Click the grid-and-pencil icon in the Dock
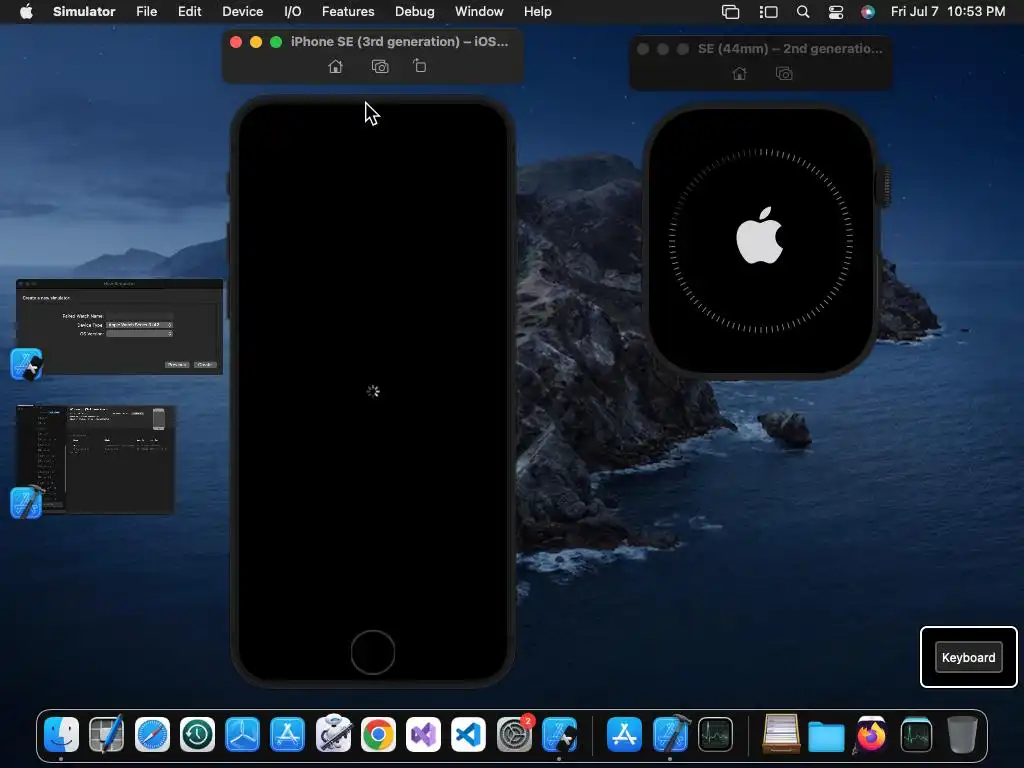 tap(106, 735)
